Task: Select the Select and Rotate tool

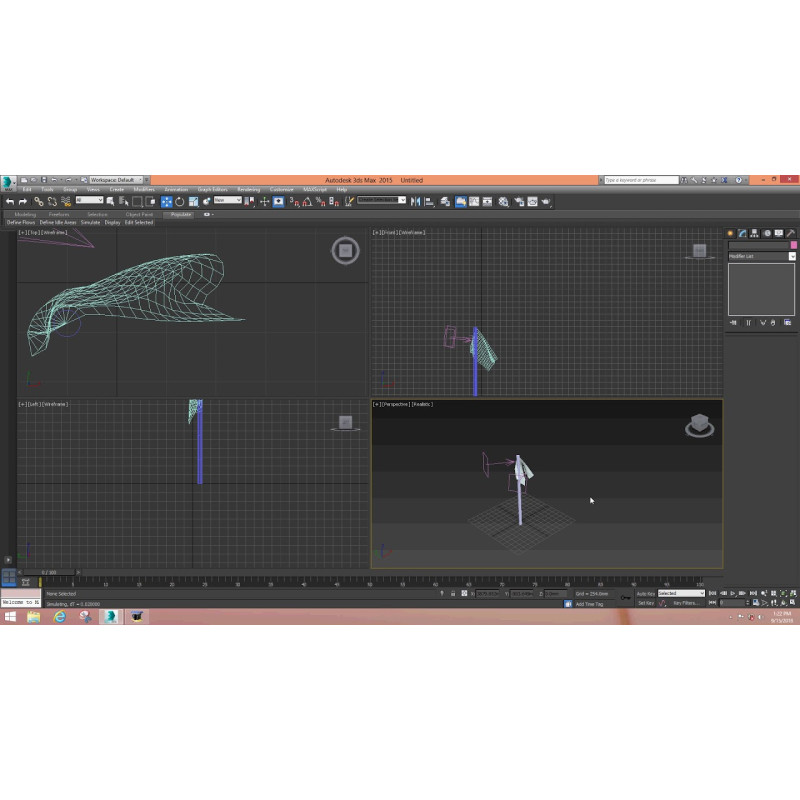Action: 179,201
